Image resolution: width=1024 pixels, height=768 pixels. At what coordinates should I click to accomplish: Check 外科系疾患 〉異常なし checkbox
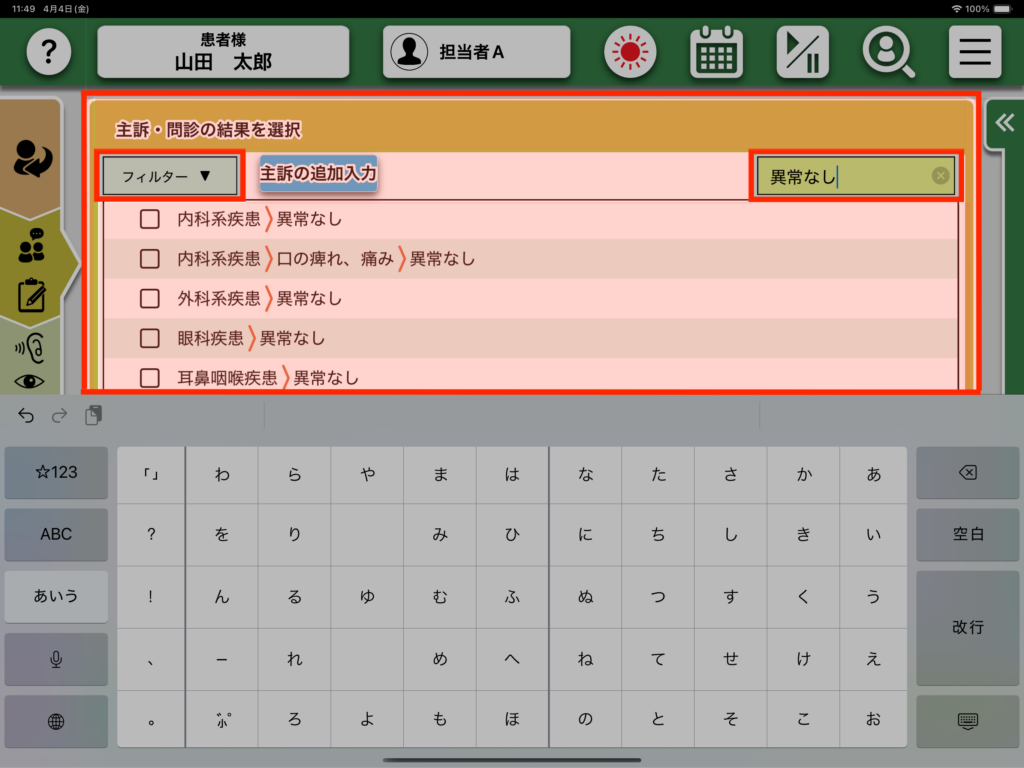(150, 298)
